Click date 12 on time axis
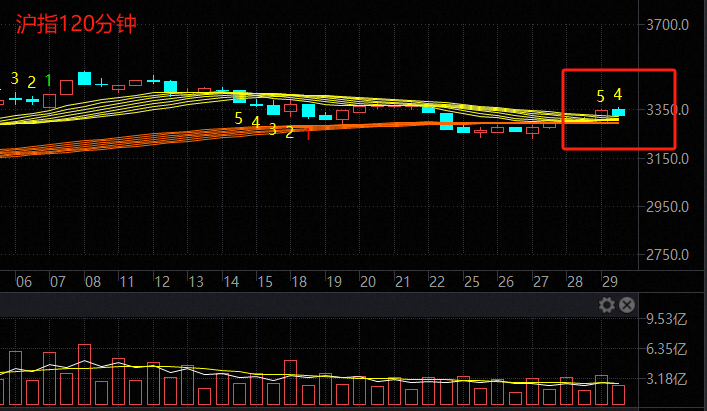Screen dimensions: 707x411 [162, 282]
